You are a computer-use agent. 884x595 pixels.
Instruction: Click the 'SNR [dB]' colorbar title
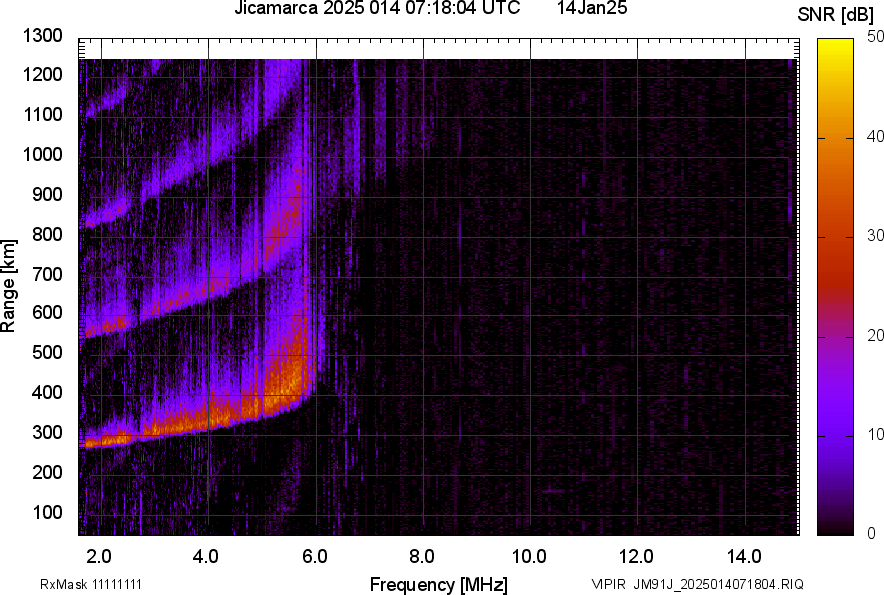(x=836, y=15)
